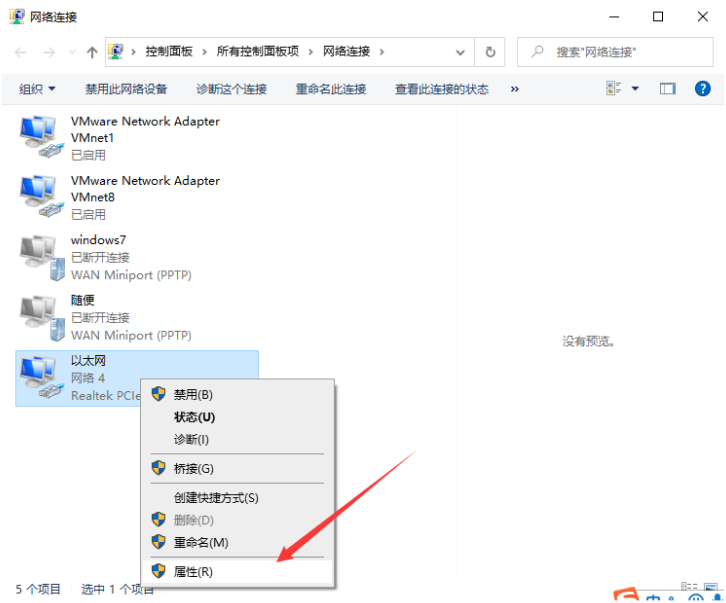
Task: Select the windows7 PPTP connection icon
Action: click(39, 257)
